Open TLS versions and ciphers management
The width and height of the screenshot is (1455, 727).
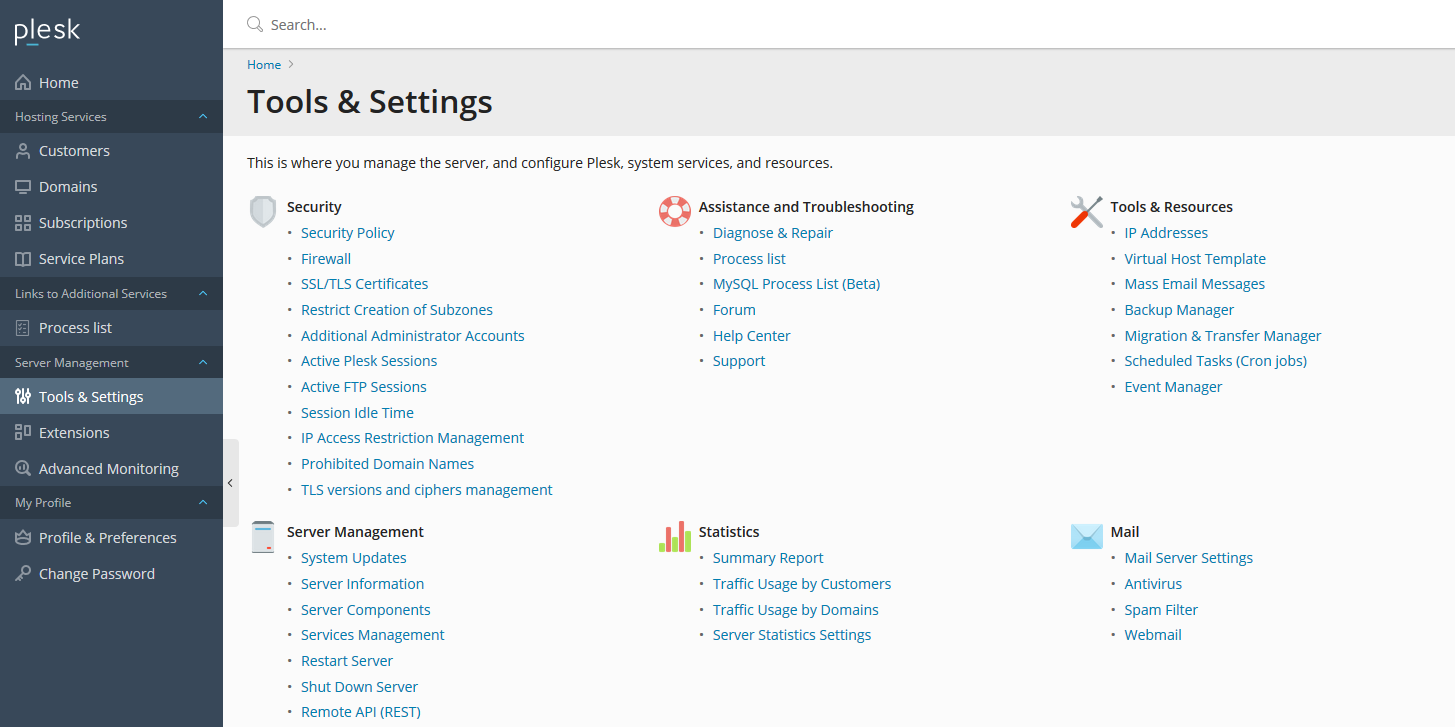[x=427, y=490]
